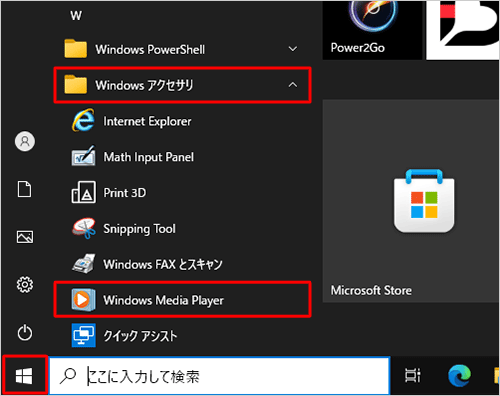Open the Documents sidebar icon

(x=25, y=189)
